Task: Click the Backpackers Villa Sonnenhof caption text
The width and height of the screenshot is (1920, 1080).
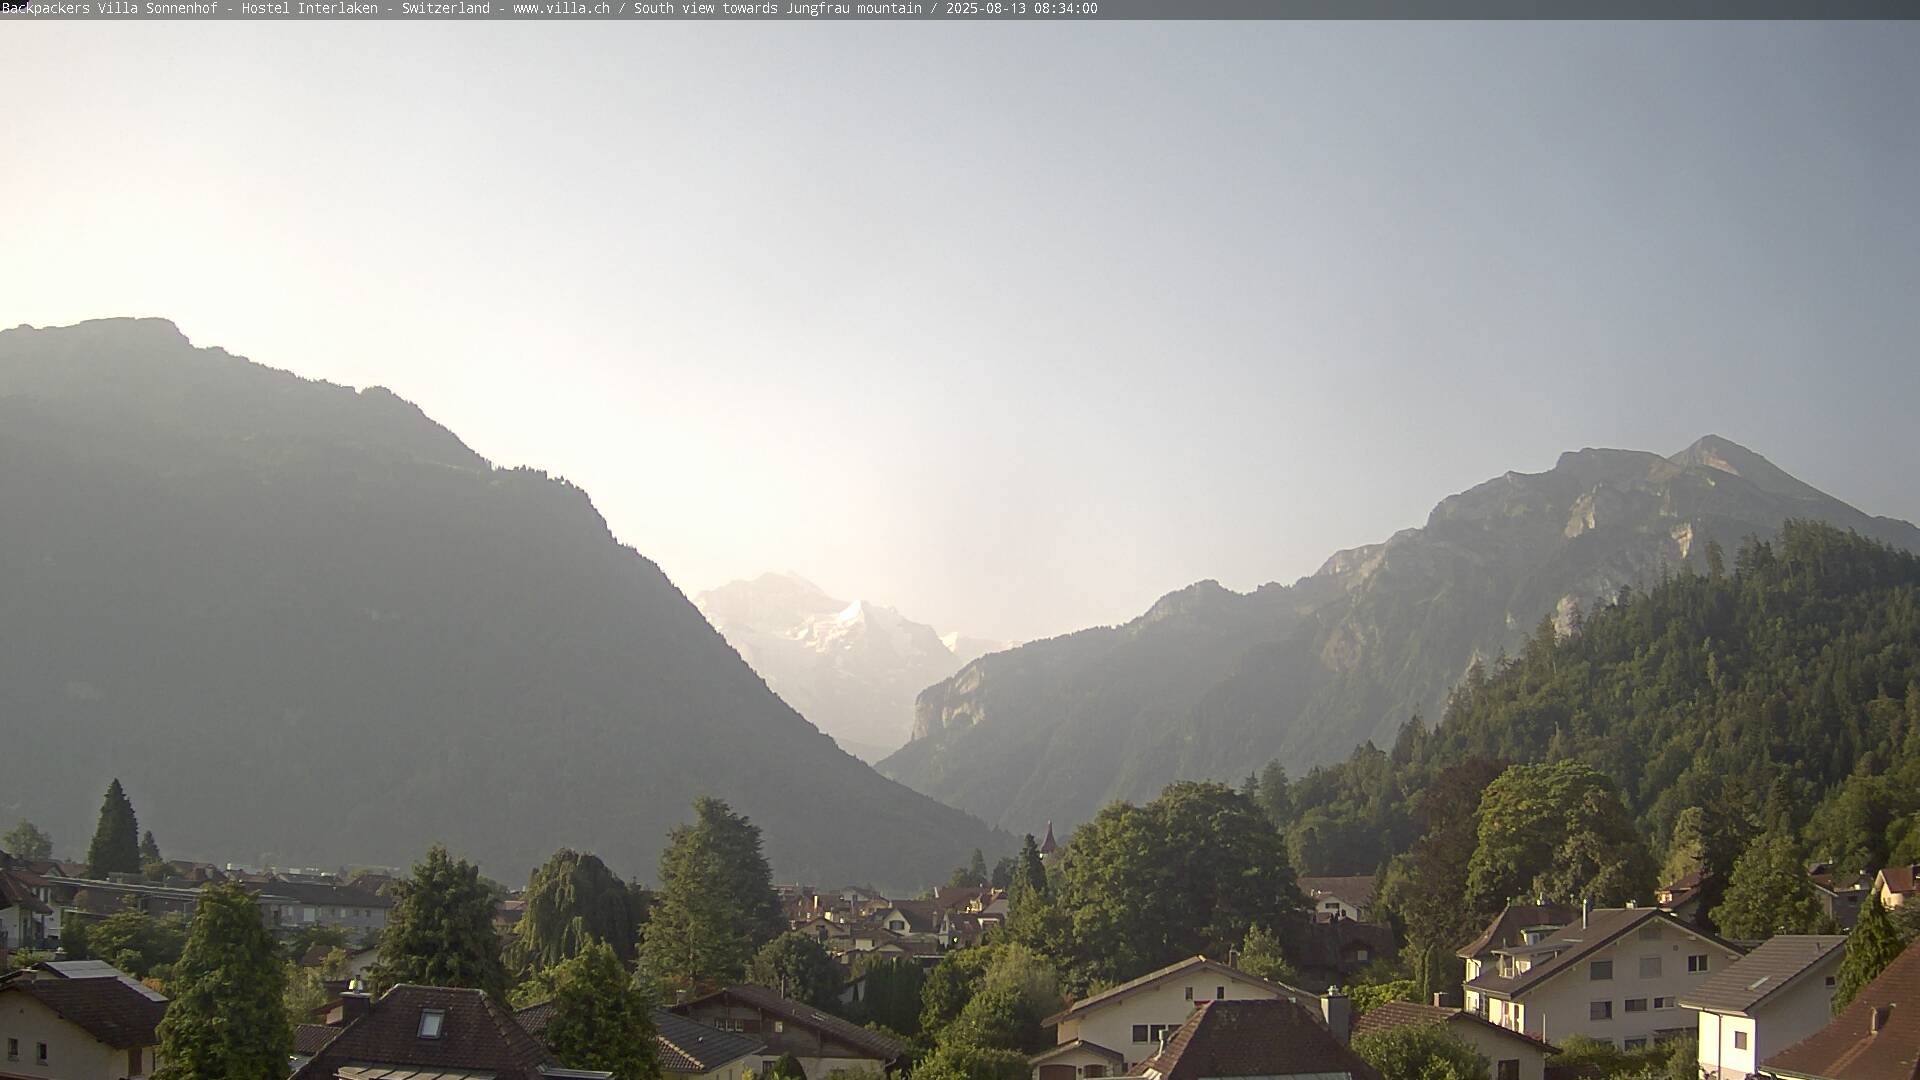Action: [112, 8]
